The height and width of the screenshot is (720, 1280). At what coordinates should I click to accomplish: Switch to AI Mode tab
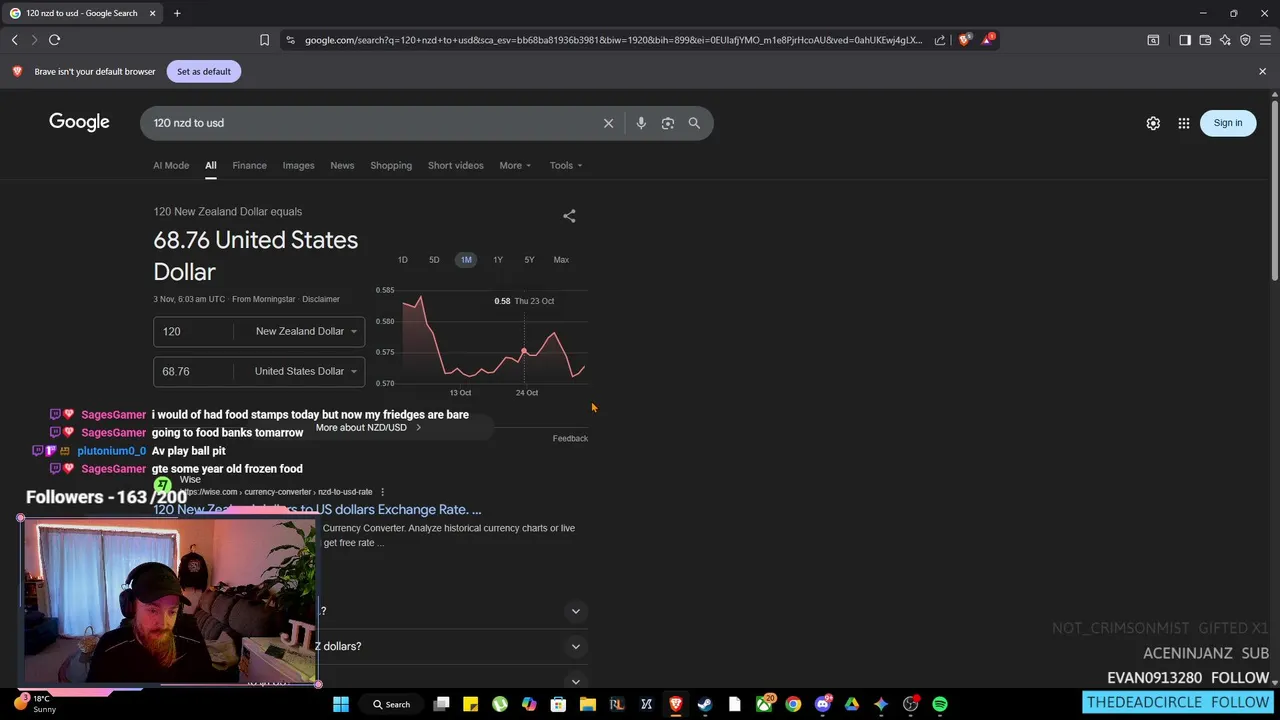pyautogui.click(x=171, y=166)
